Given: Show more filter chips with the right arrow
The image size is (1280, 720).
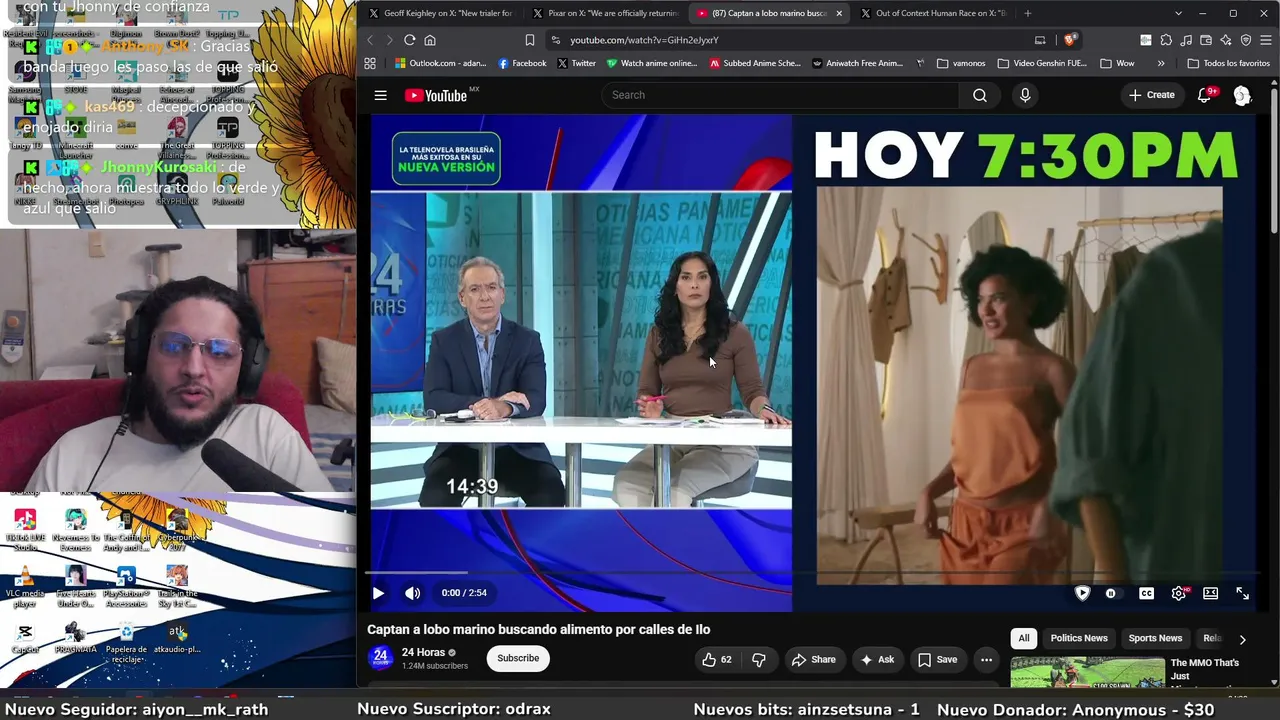Looking at the screenshot, I should pos(1242,639).
